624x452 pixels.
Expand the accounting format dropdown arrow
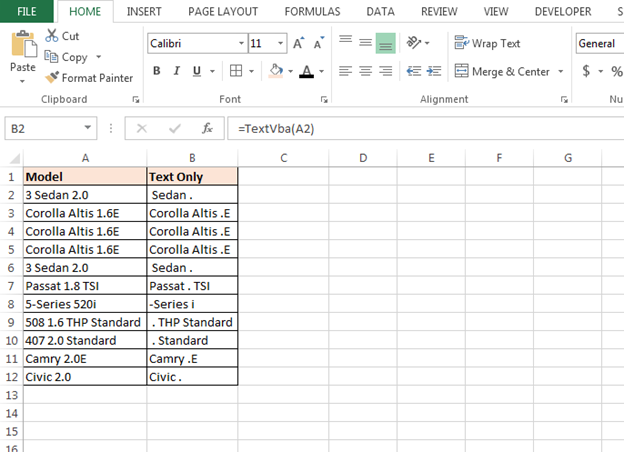tap(601, 71)
